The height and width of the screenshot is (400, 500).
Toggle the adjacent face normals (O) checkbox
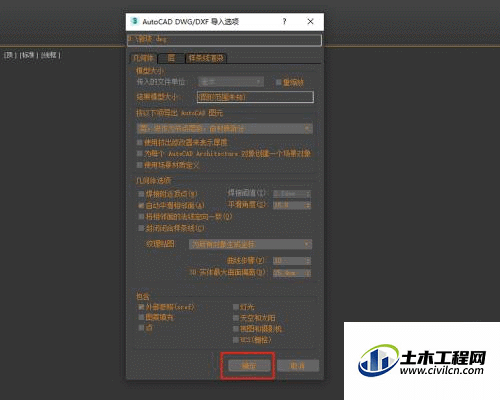click(x=141, y=217)
